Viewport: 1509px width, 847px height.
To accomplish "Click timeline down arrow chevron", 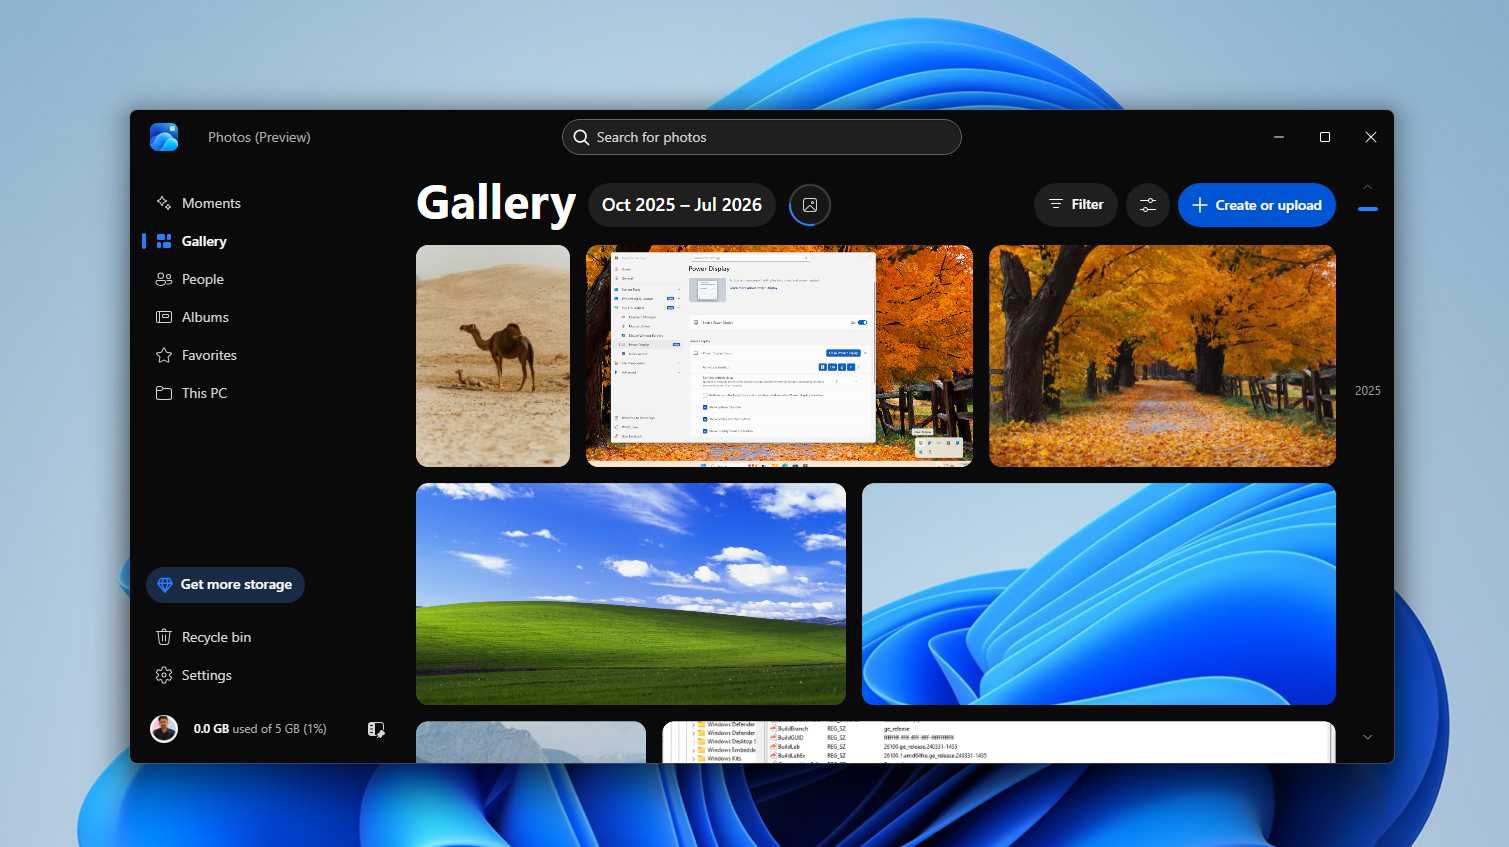I will [x=1368, y=737].
